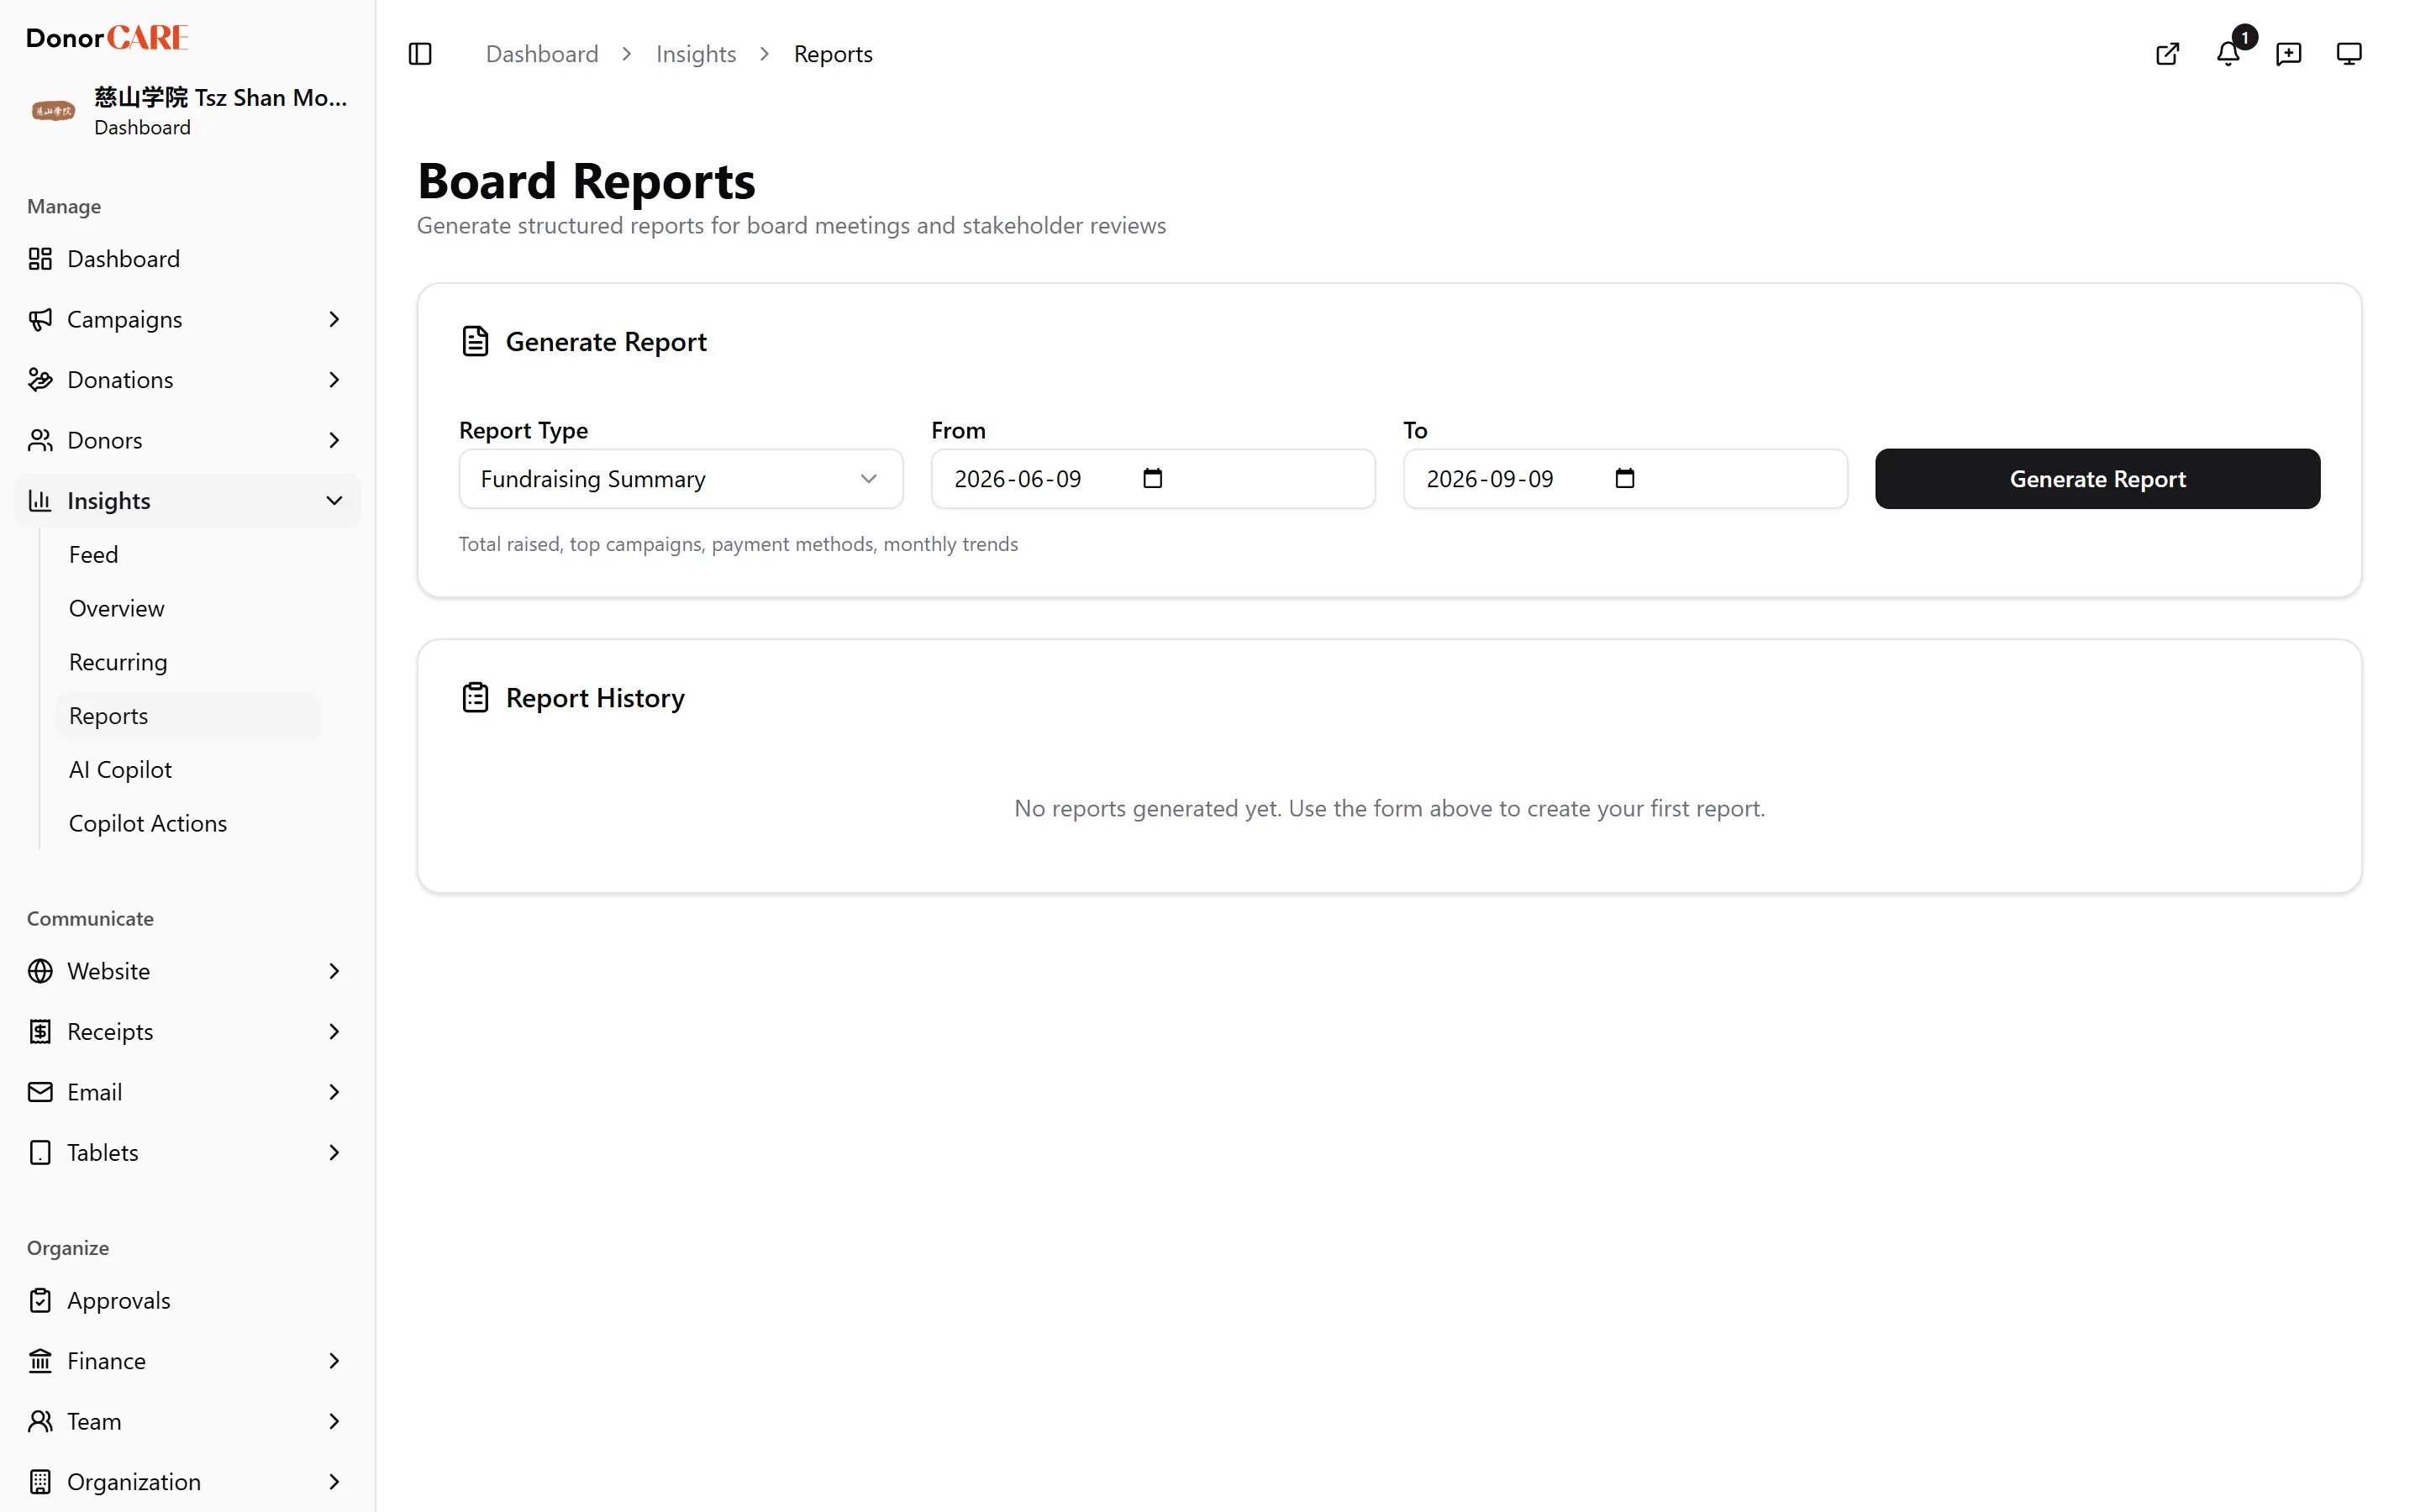Expand the Team menu chevron
This screenshot has height=1512, width=2420.
334,1422
